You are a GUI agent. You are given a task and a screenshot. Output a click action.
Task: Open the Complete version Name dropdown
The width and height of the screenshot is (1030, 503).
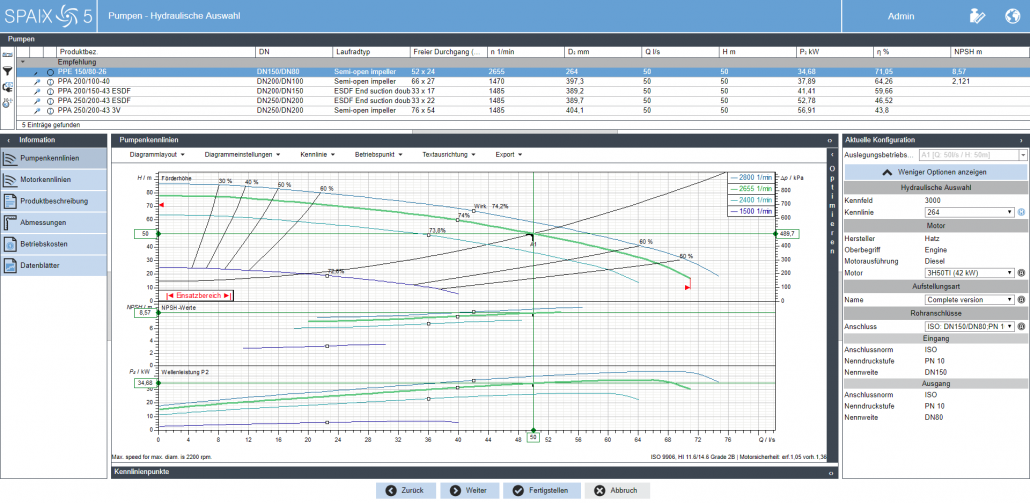pyautogui.click(x=970, y=299)
